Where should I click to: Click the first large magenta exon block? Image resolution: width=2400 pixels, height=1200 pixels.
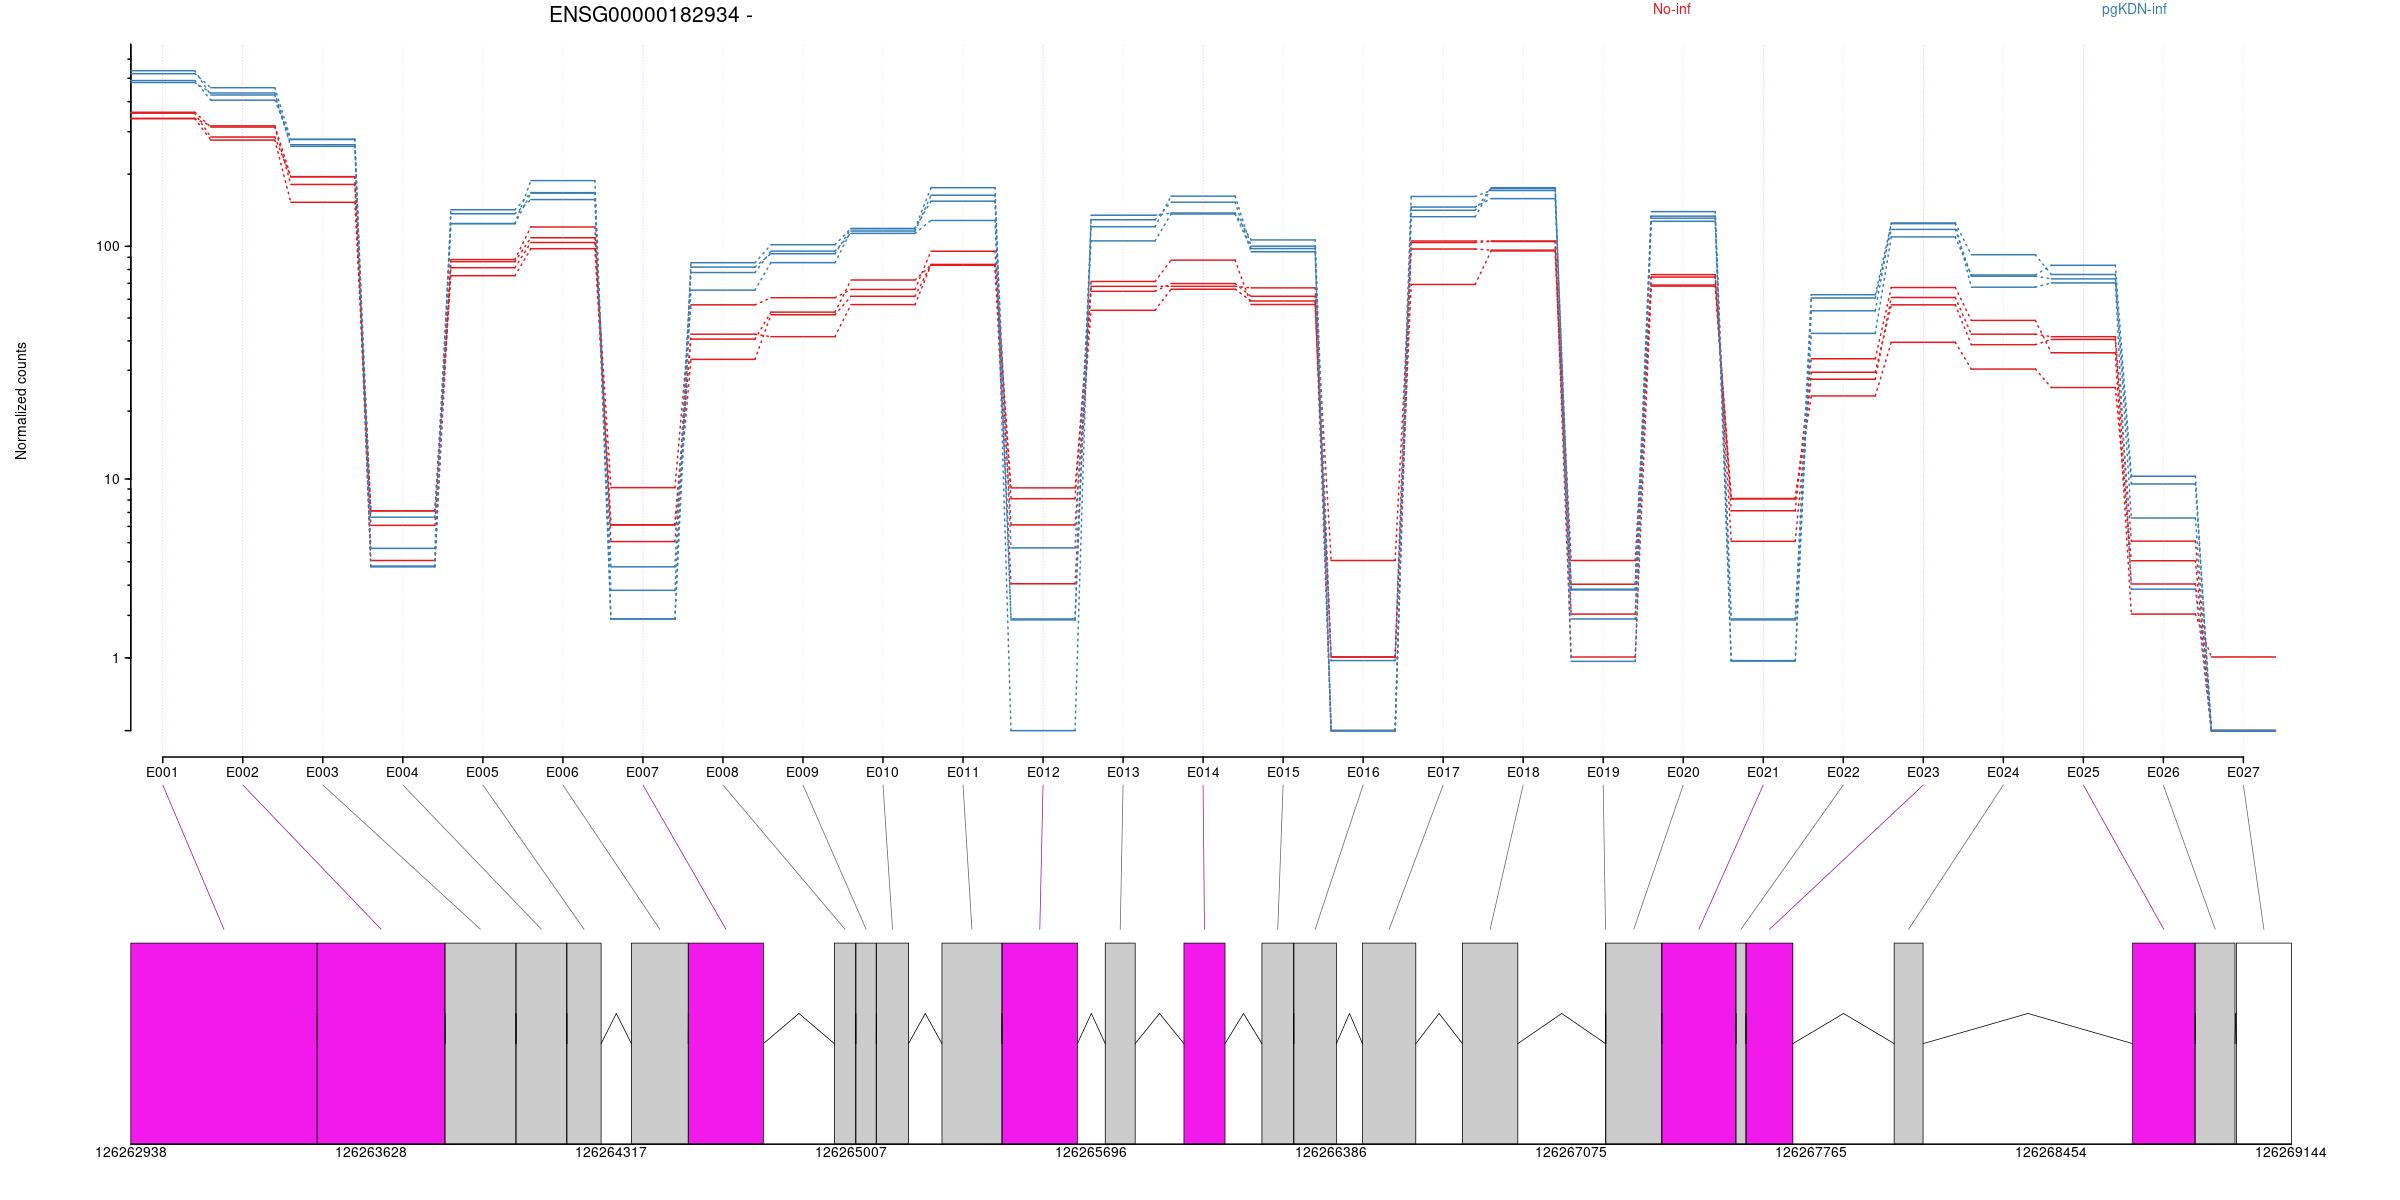[223, 1042]
